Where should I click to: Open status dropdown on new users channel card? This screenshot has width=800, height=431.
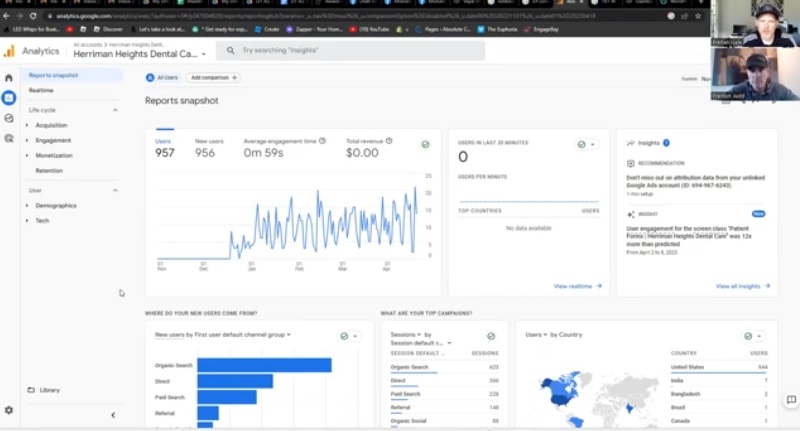(x=355, y=336)
